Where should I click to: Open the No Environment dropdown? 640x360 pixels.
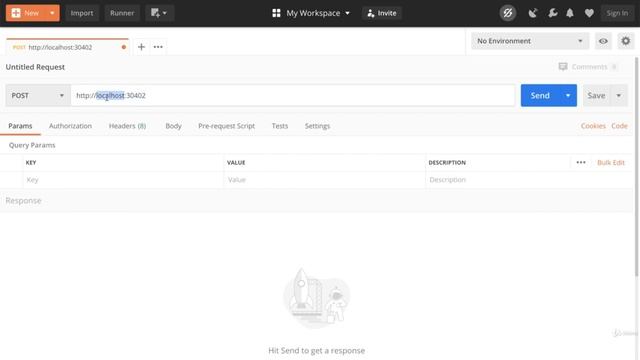click(x=530, y=41)
